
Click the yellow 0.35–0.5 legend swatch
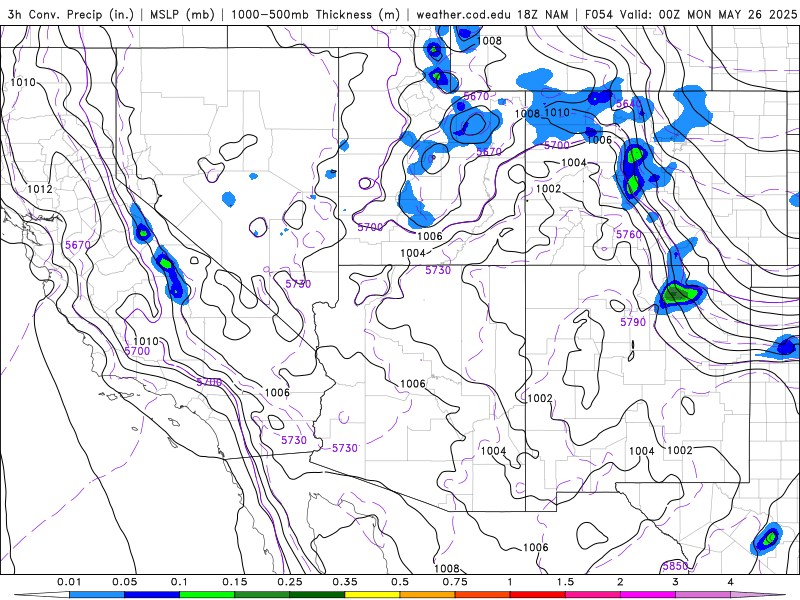point(372,595)
